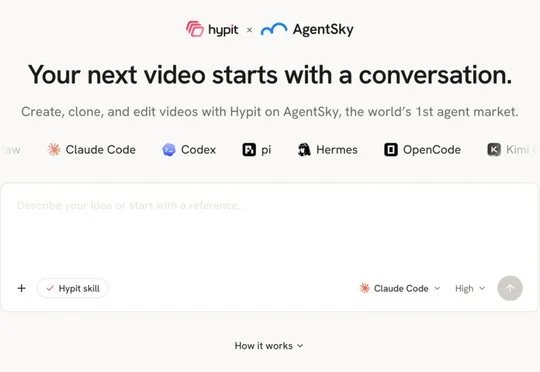540x372 pixels.
Task: Toggle the Hypit skill chip
Action: pyautogui.click(x=72, y=288)
